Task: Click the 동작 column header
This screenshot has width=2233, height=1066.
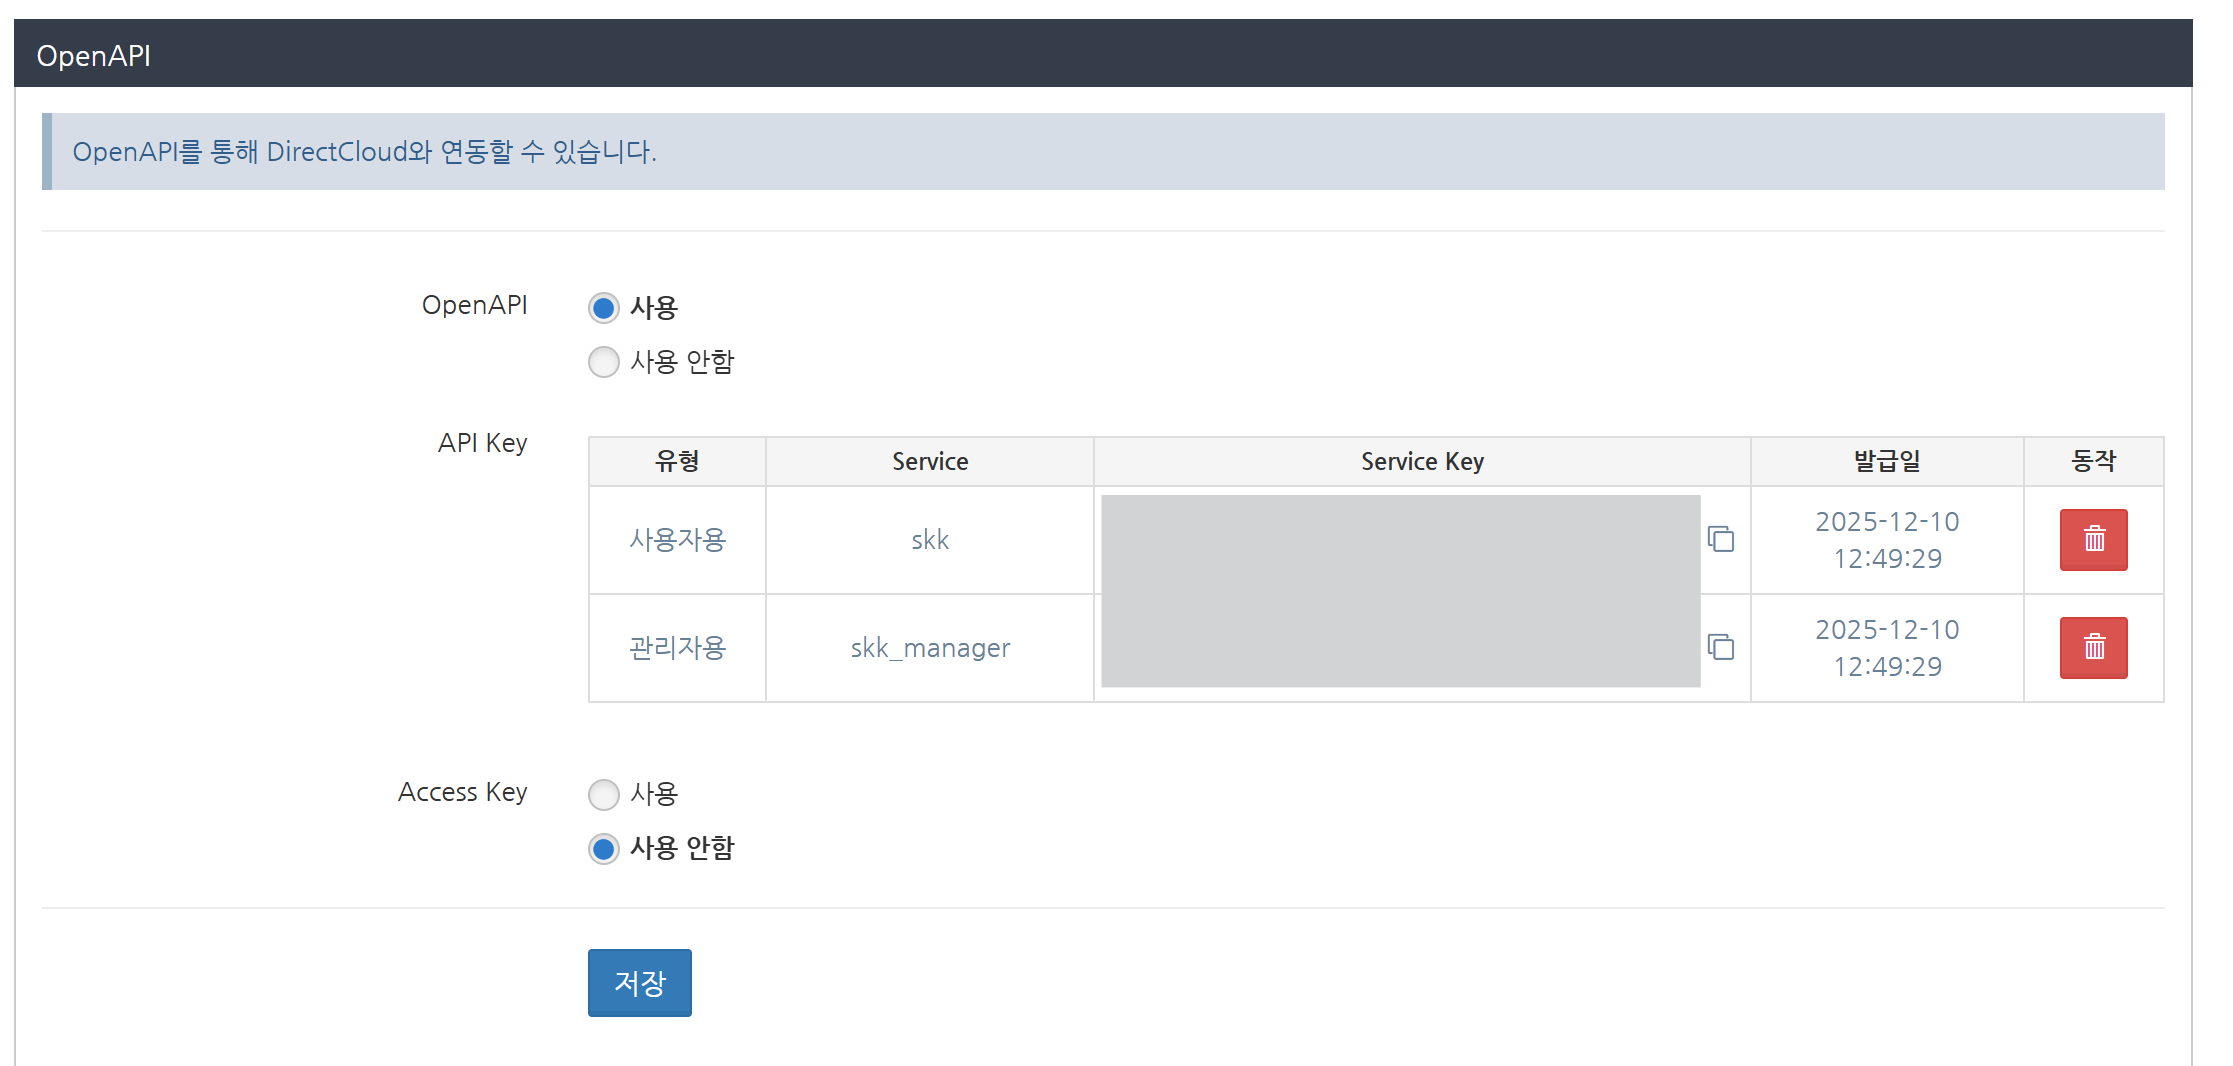Action: [2093, 462]
